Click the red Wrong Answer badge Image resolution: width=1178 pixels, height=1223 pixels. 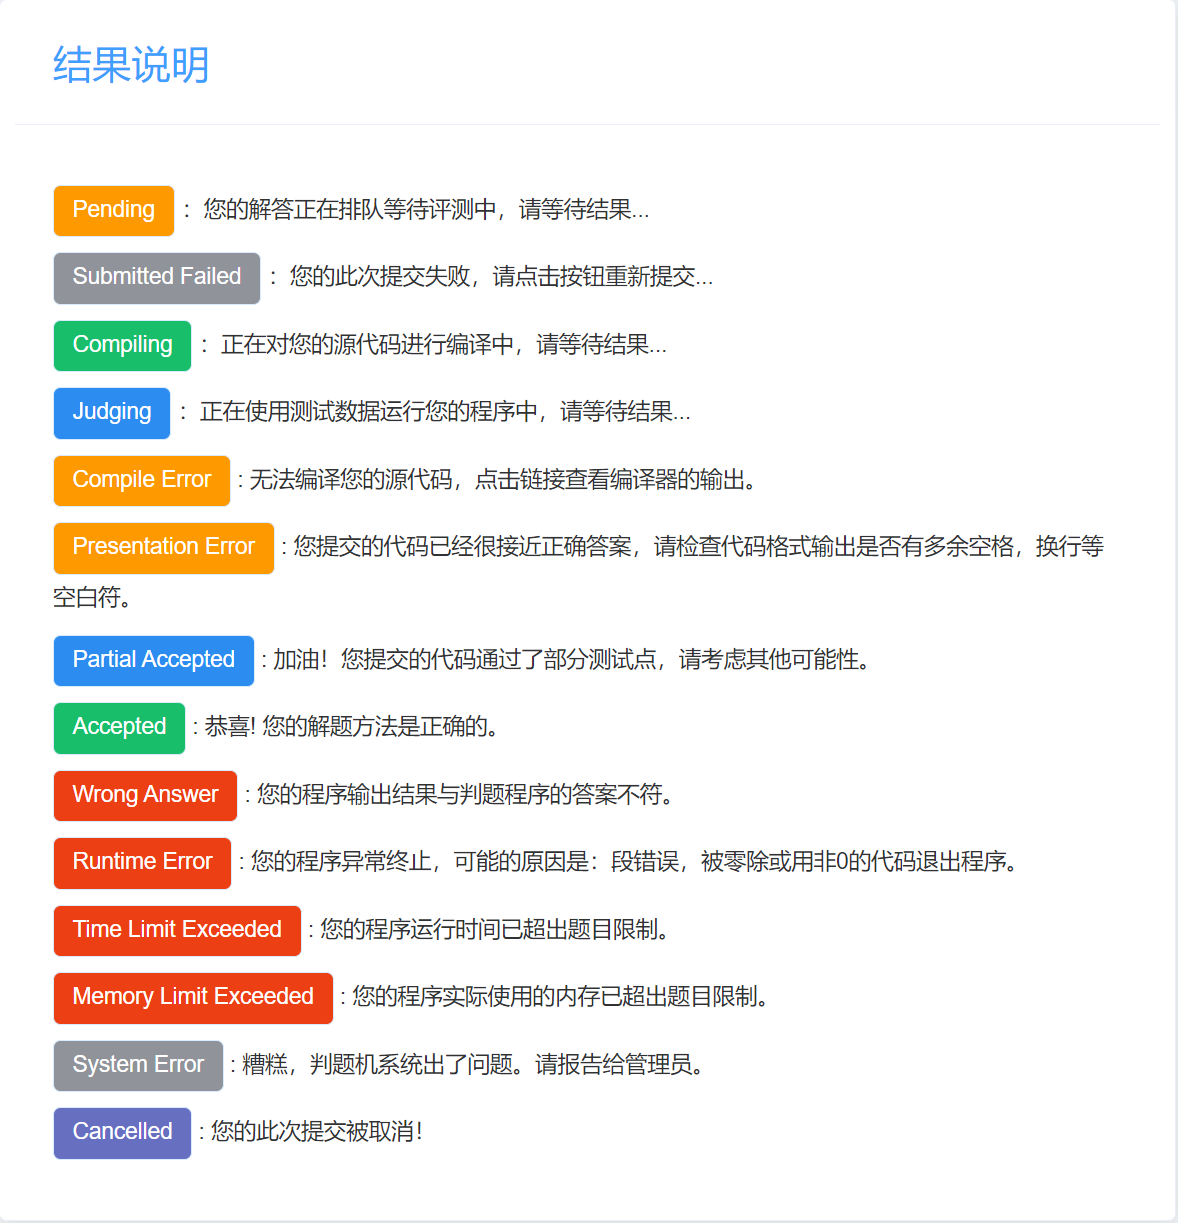click(x=145, y=795)
